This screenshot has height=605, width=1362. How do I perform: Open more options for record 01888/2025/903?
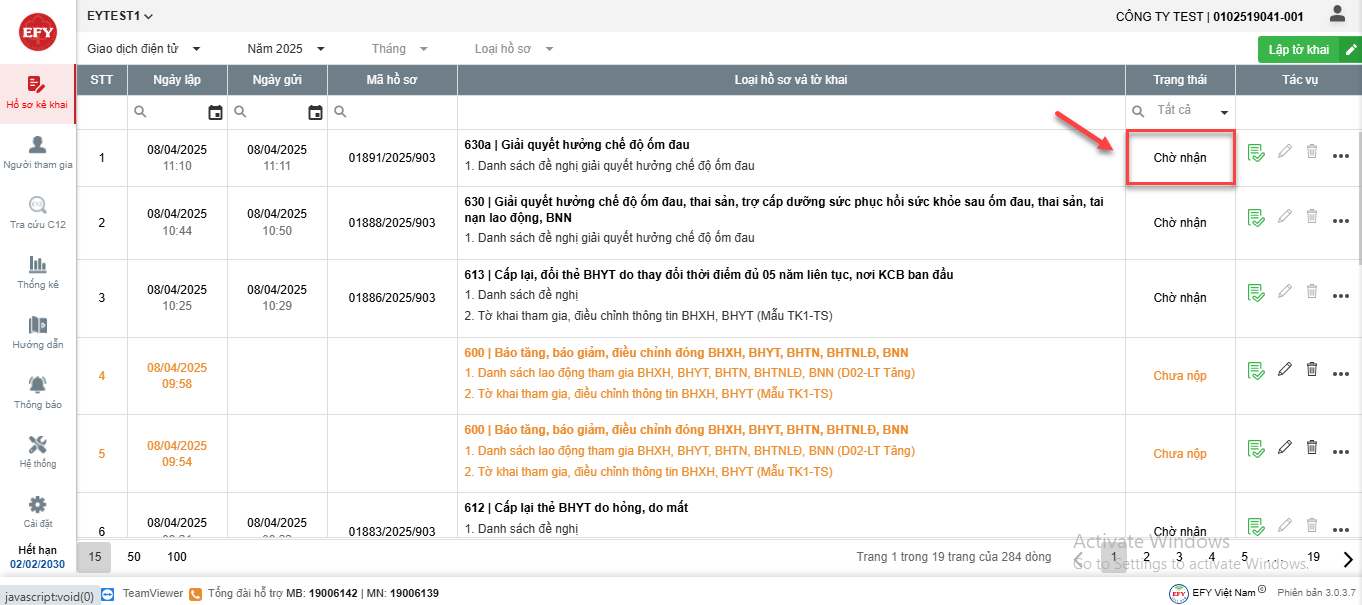click(1341, 221)
